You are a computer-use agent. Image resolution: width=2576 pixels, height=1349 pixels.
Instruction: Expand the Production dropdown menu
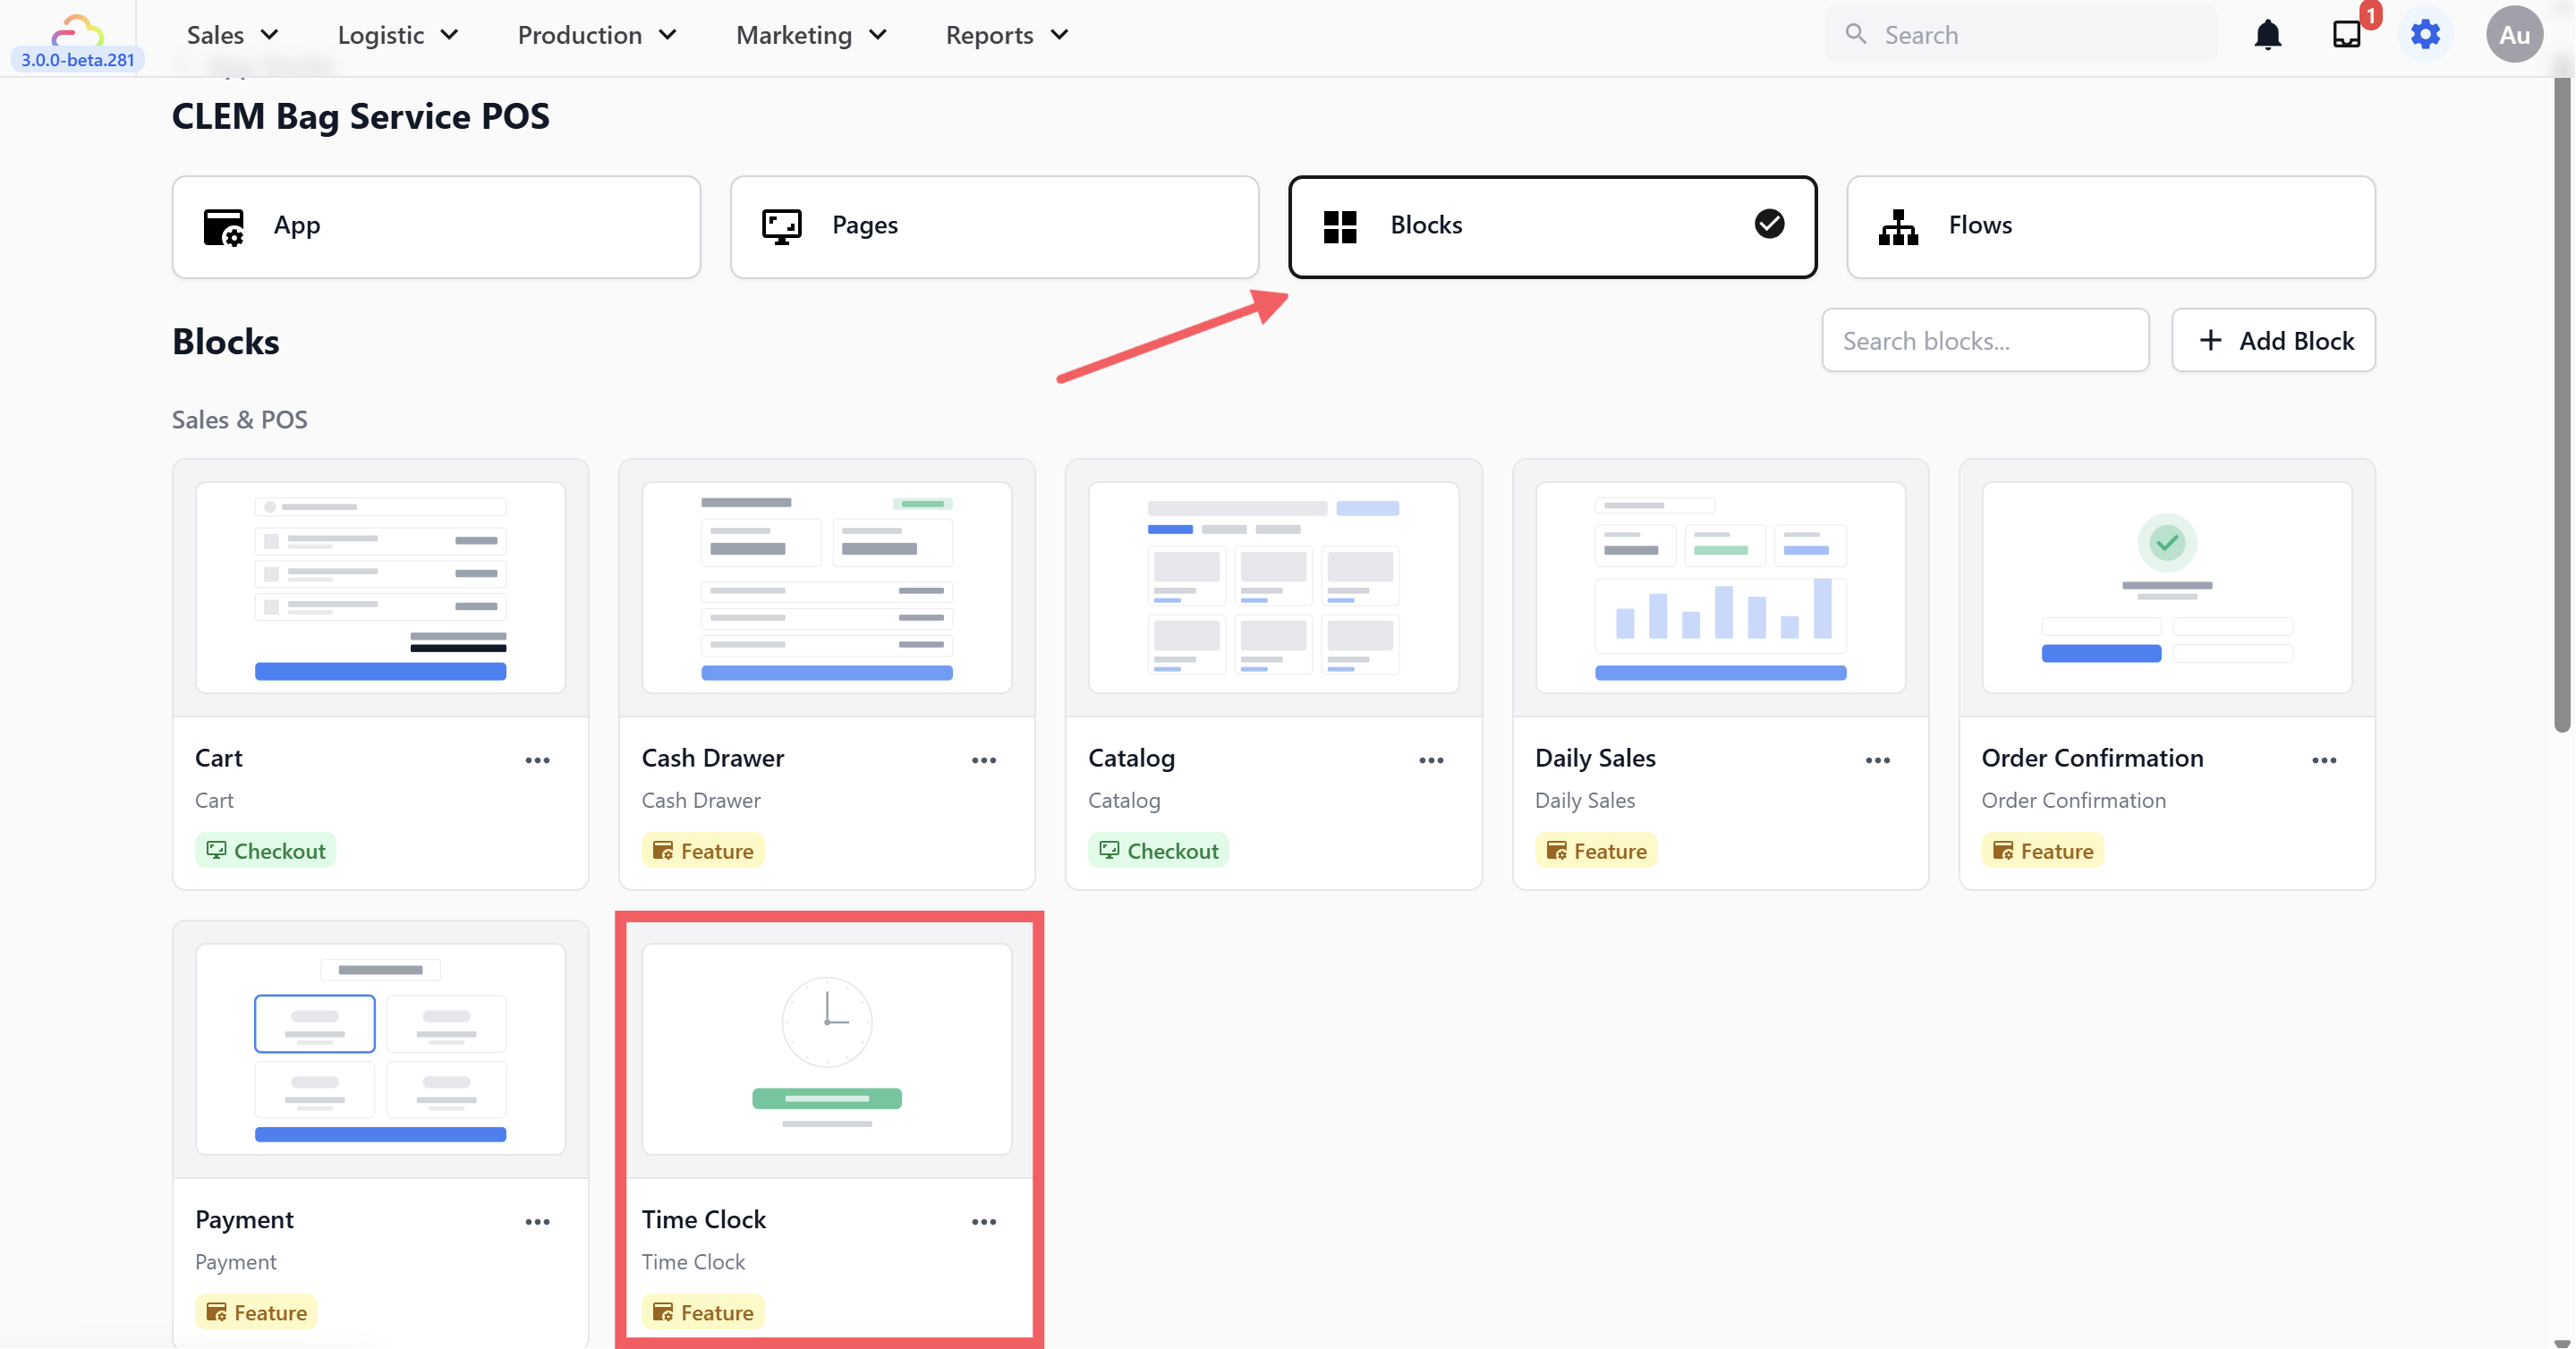(597, 35)
